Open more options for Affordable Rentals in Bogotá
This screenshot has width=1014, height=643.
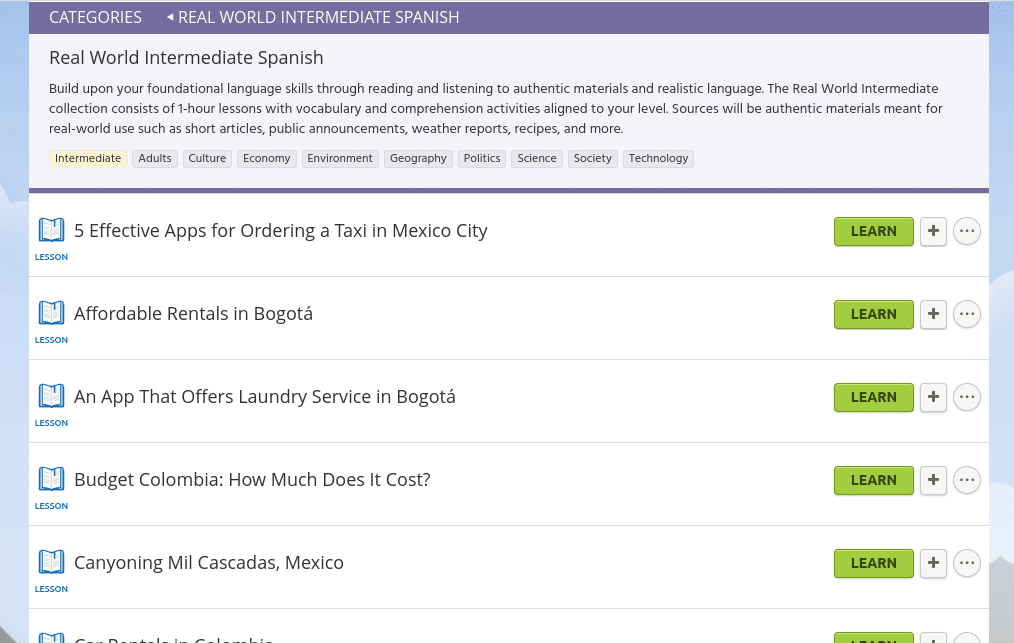pos(966,314)
